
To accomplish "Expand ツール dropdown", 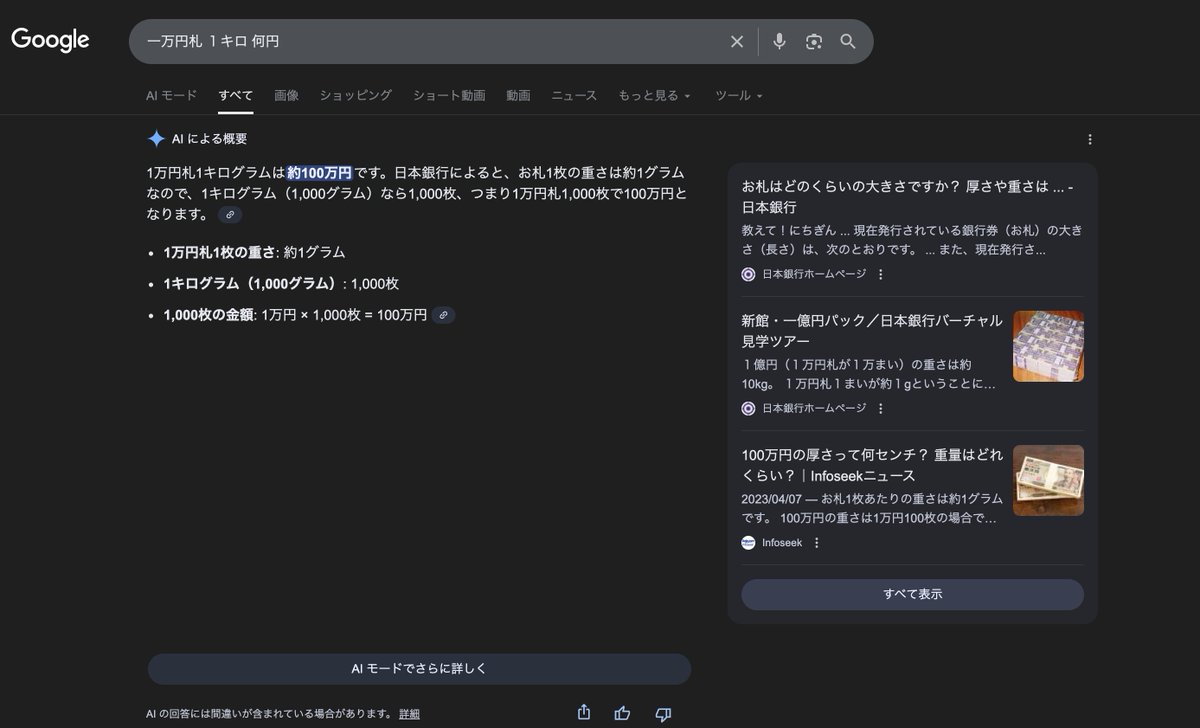I will coord(739,95).
